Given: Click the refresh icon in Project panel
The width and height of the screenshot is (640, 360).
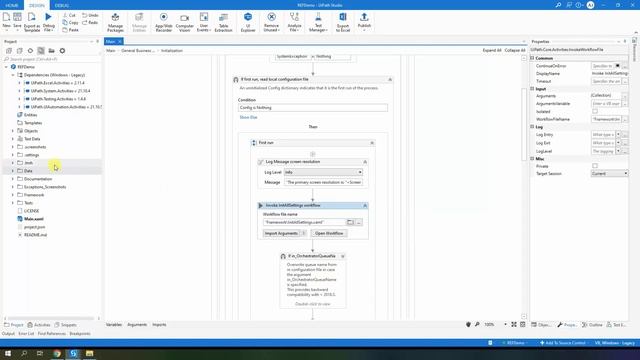Looking at the screenshot, I should (30, 51).
